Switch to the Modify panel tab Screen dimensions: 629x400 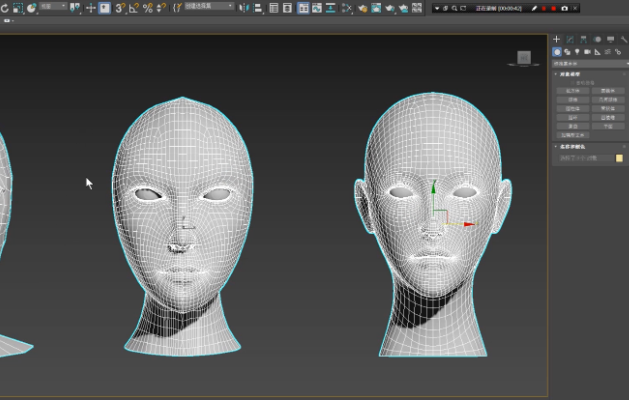pos(569,39)
